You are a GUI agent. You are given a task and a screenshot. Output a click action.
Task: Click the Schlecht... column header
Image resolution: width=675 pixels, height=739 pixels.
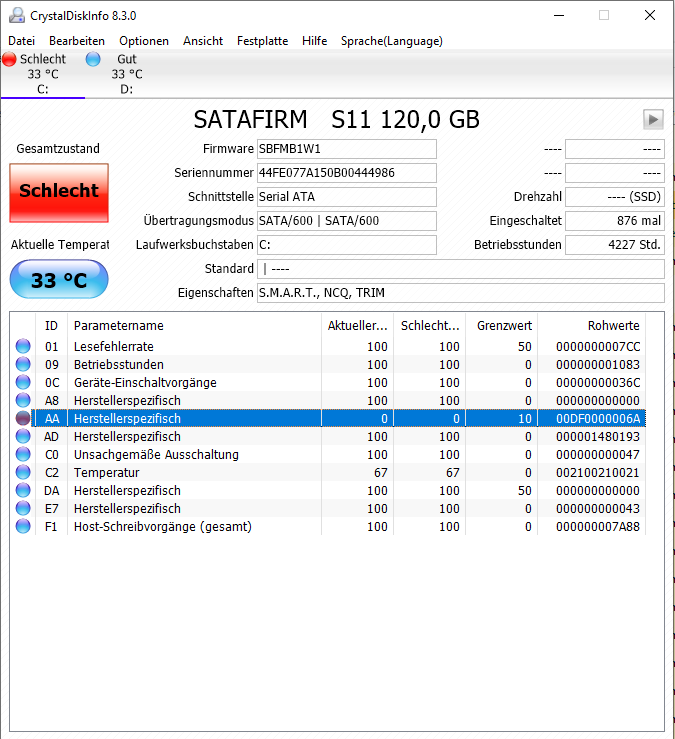tap(429, 326)
